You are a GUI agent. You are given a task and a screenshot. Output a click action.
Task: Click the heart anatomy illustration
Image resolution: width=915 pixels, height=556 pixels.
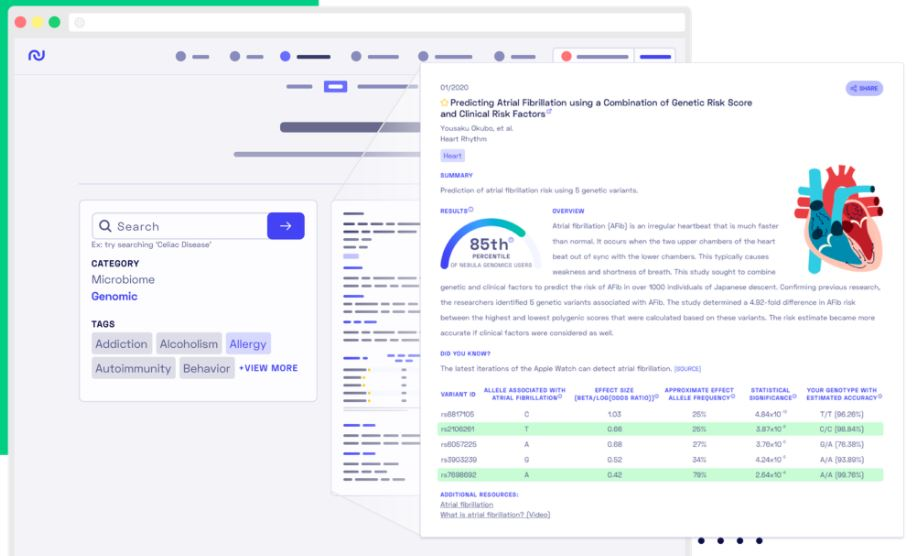[x=839, y=218]
